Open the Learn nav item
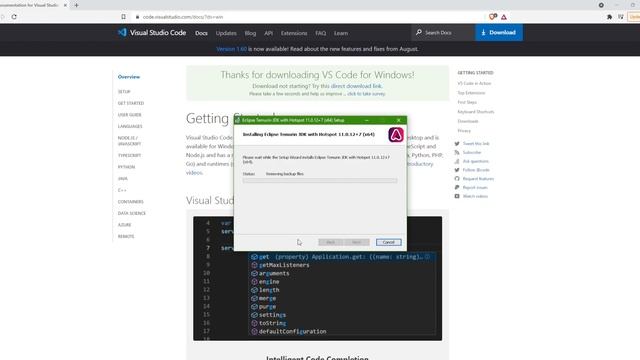This screenshot has width=640, height=360. (x=341, y=33)
